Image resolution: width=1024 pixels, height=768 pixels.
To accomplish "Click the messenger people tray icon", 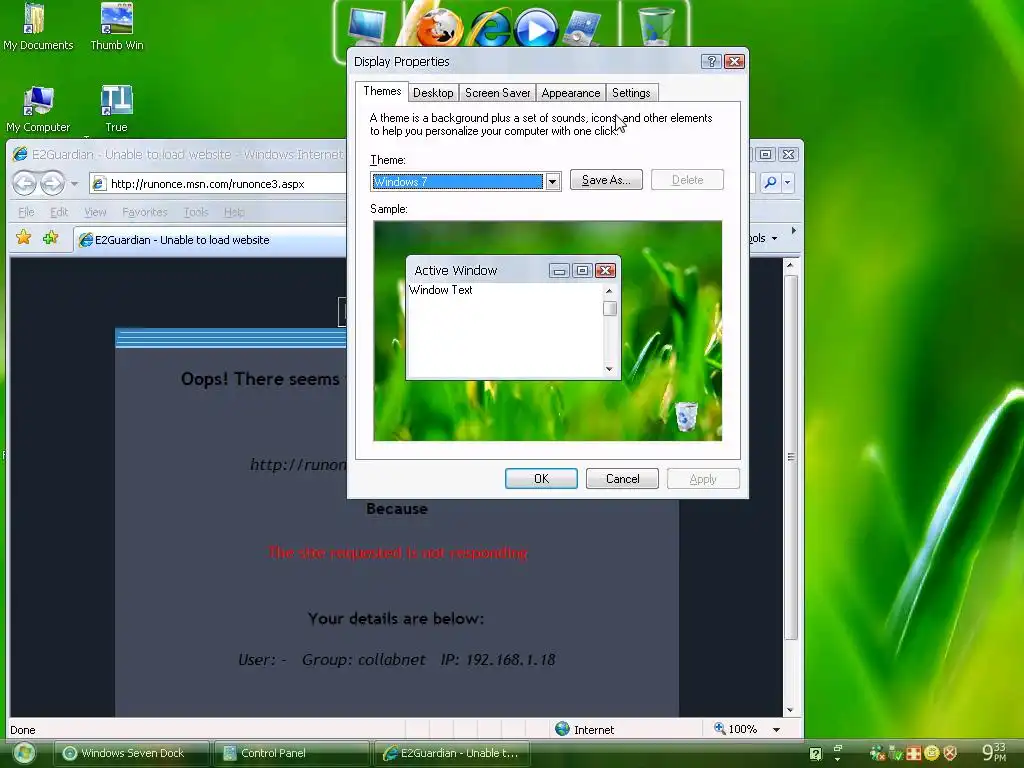I will 877,753.
